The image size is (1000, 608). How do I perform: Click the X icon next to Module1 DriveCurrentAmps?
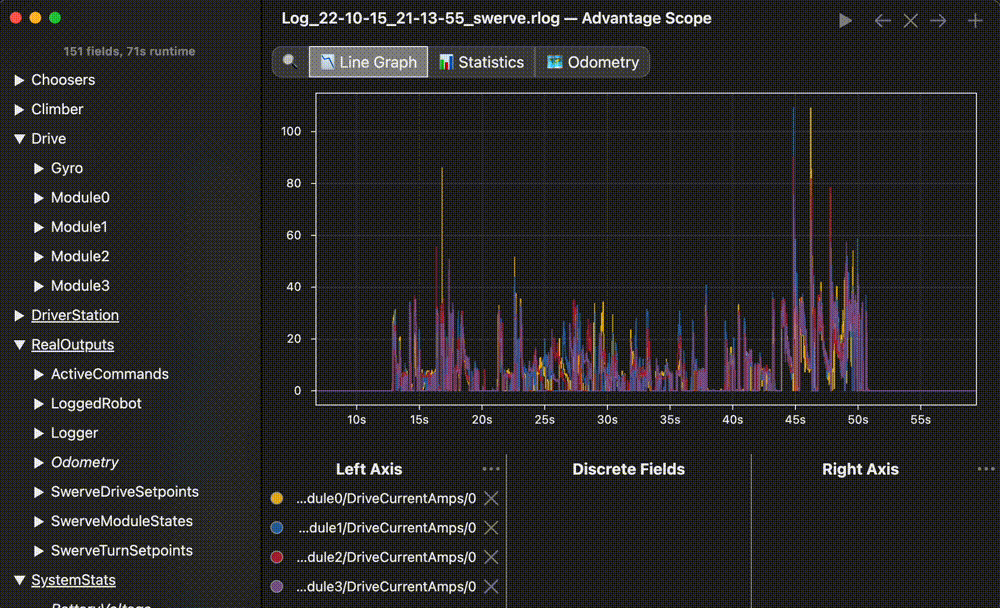[491, 528]
